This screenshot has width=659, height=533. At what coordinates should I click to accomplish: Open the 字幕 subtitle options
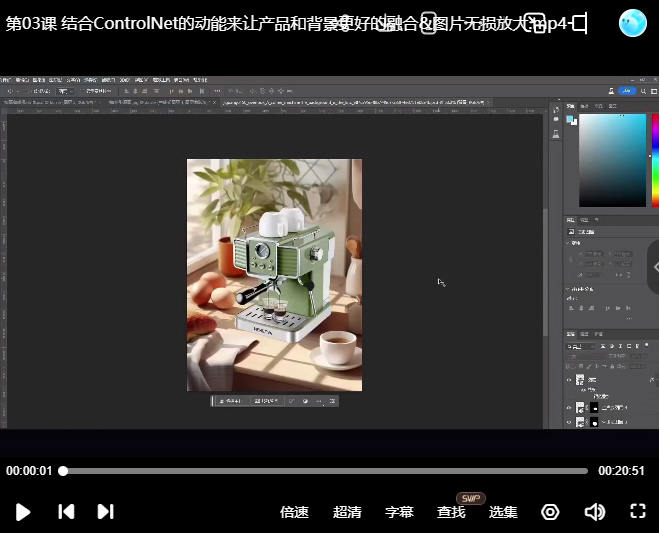[x=399, y=512]
